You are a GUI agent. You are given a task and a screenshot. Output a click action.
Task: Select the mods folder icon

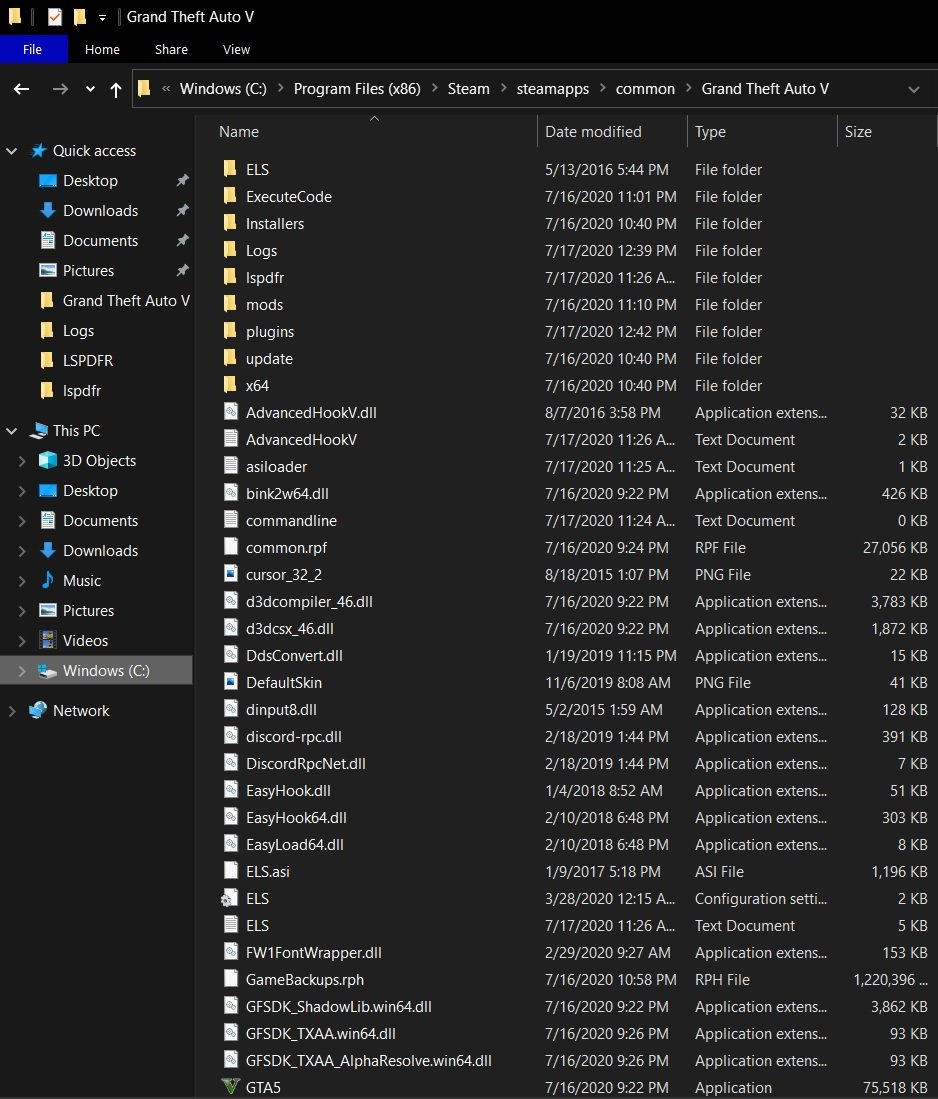coord(230,303)
